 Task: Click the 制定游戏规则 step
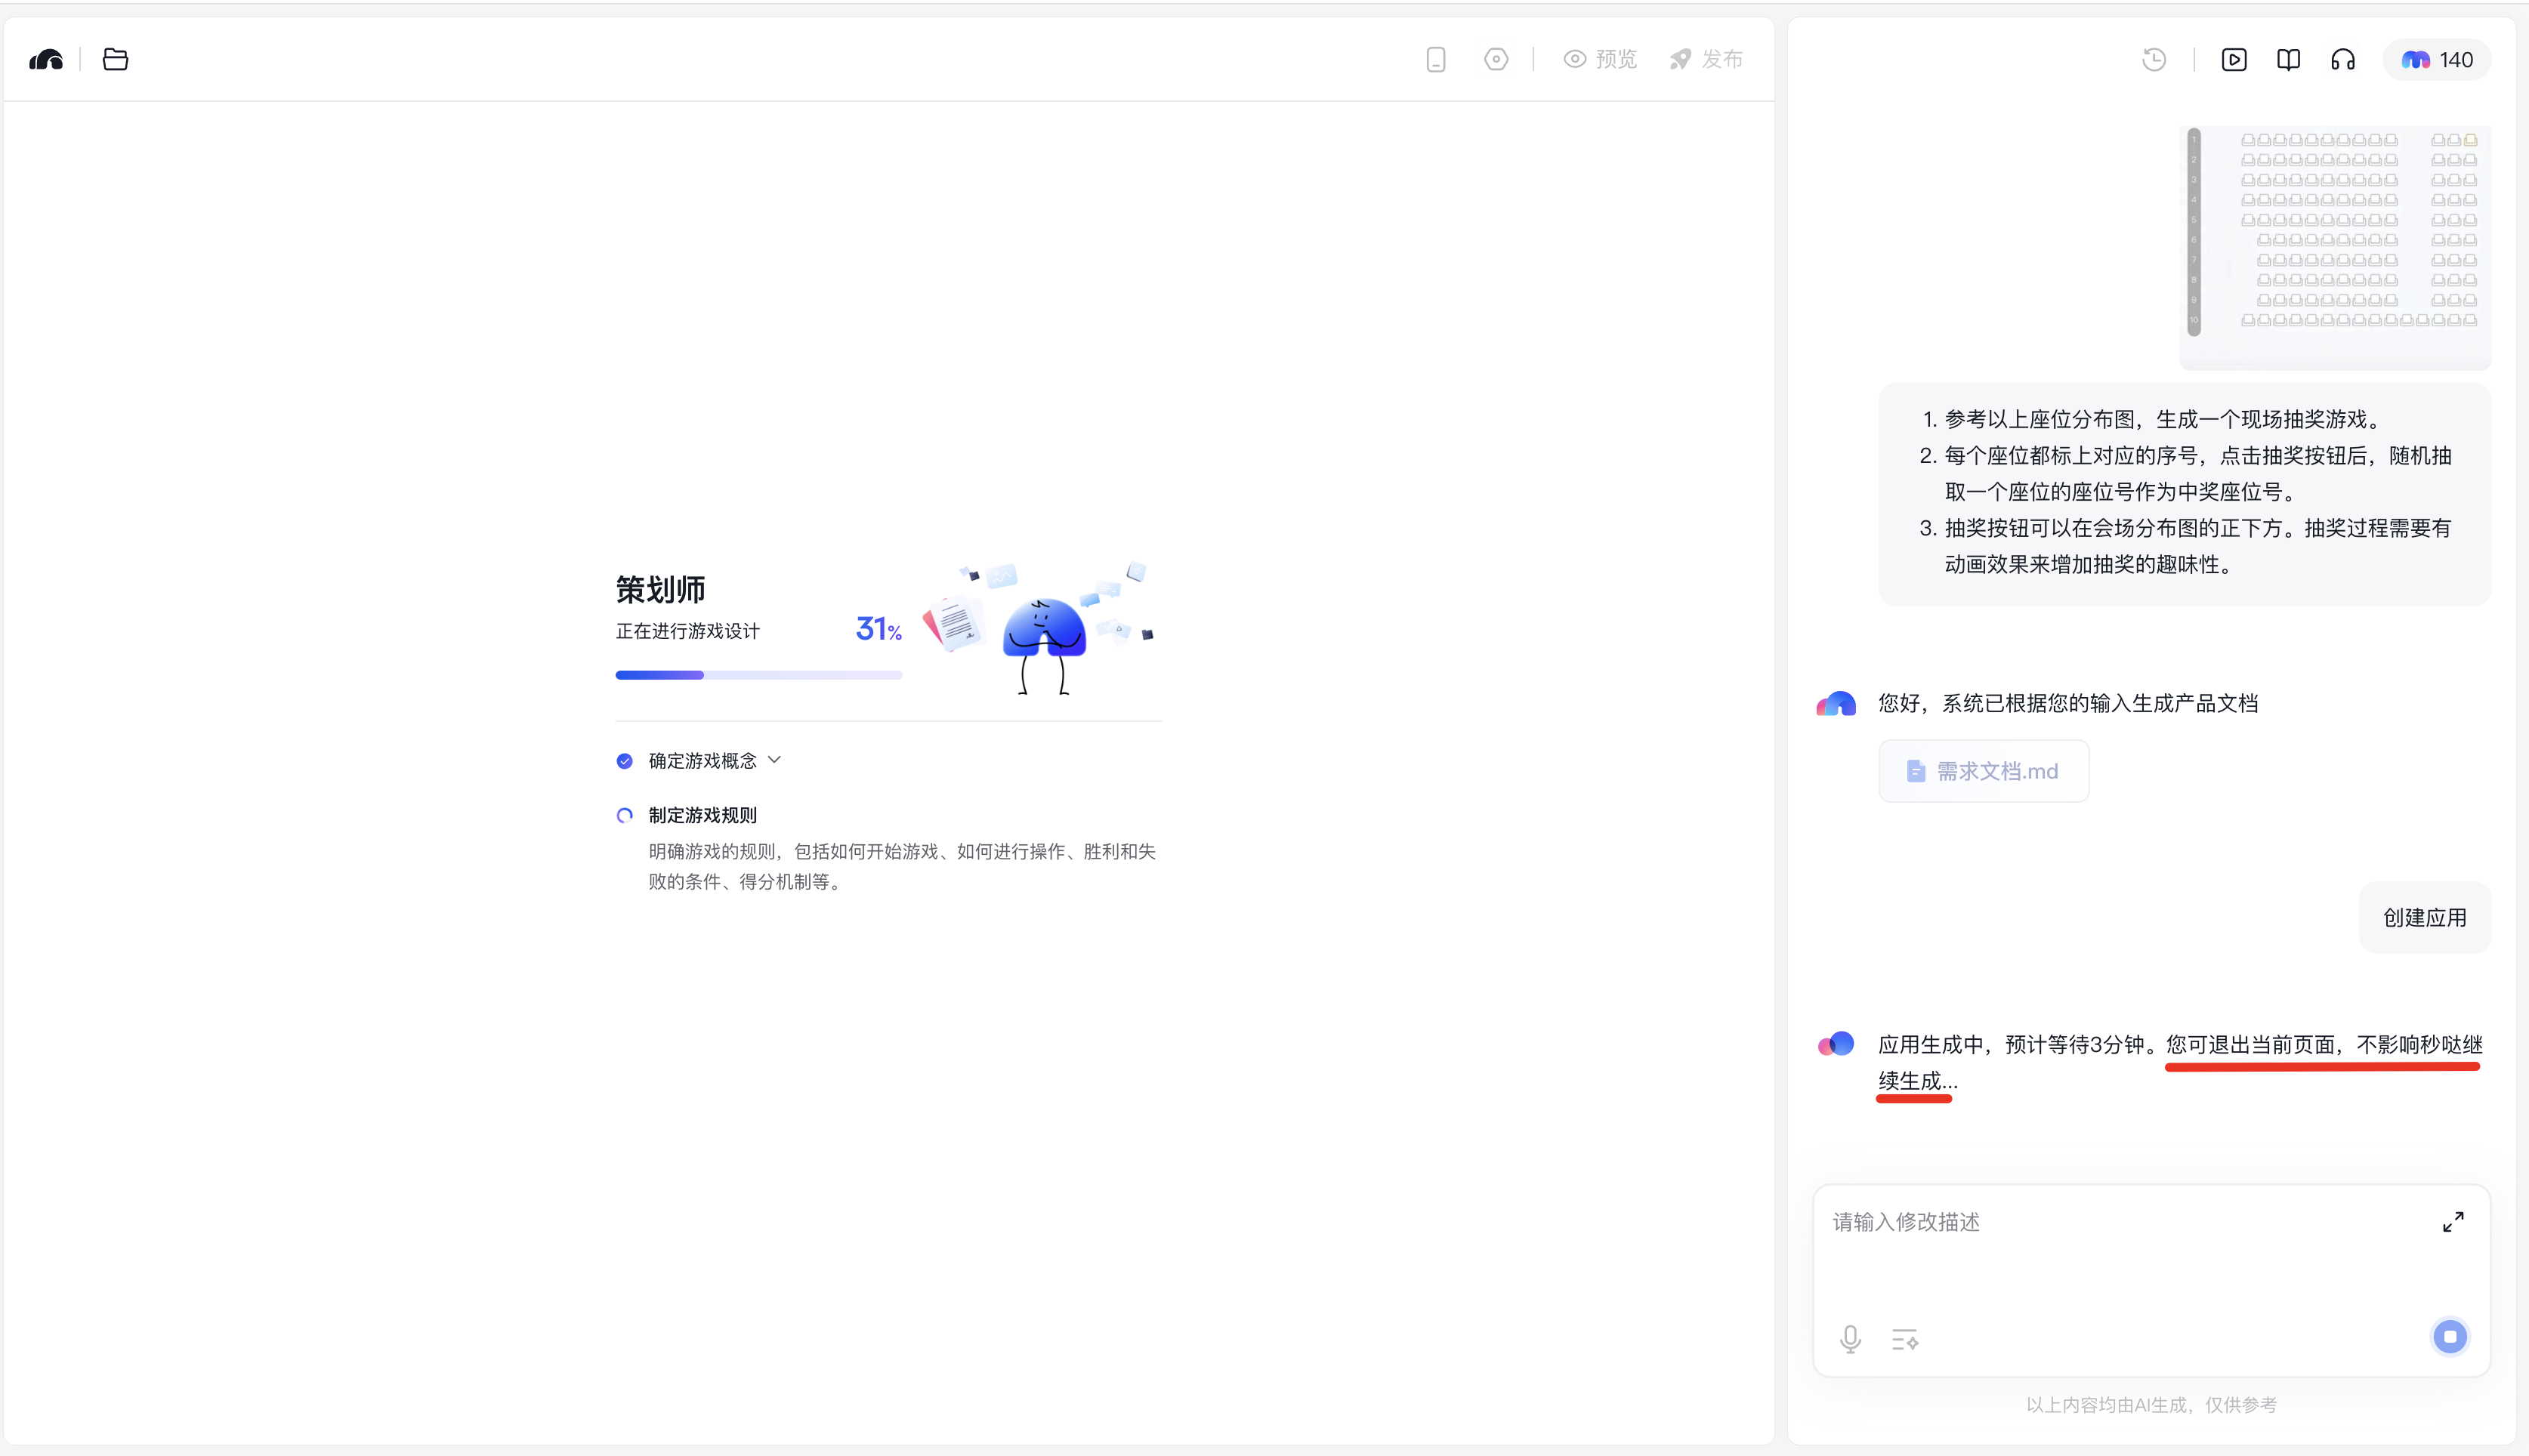point(702,815)
